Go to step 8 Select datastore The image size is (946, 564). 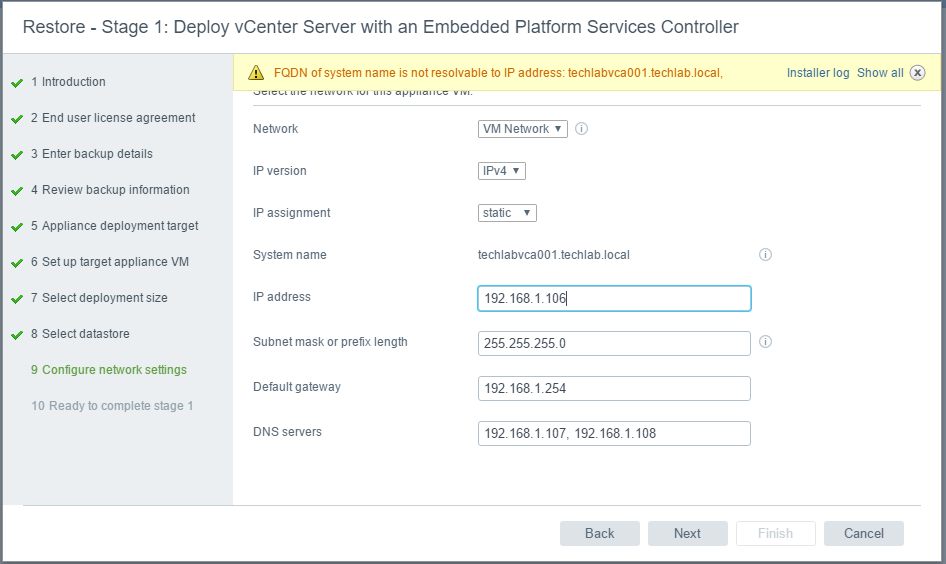click(x=80, y=334)
